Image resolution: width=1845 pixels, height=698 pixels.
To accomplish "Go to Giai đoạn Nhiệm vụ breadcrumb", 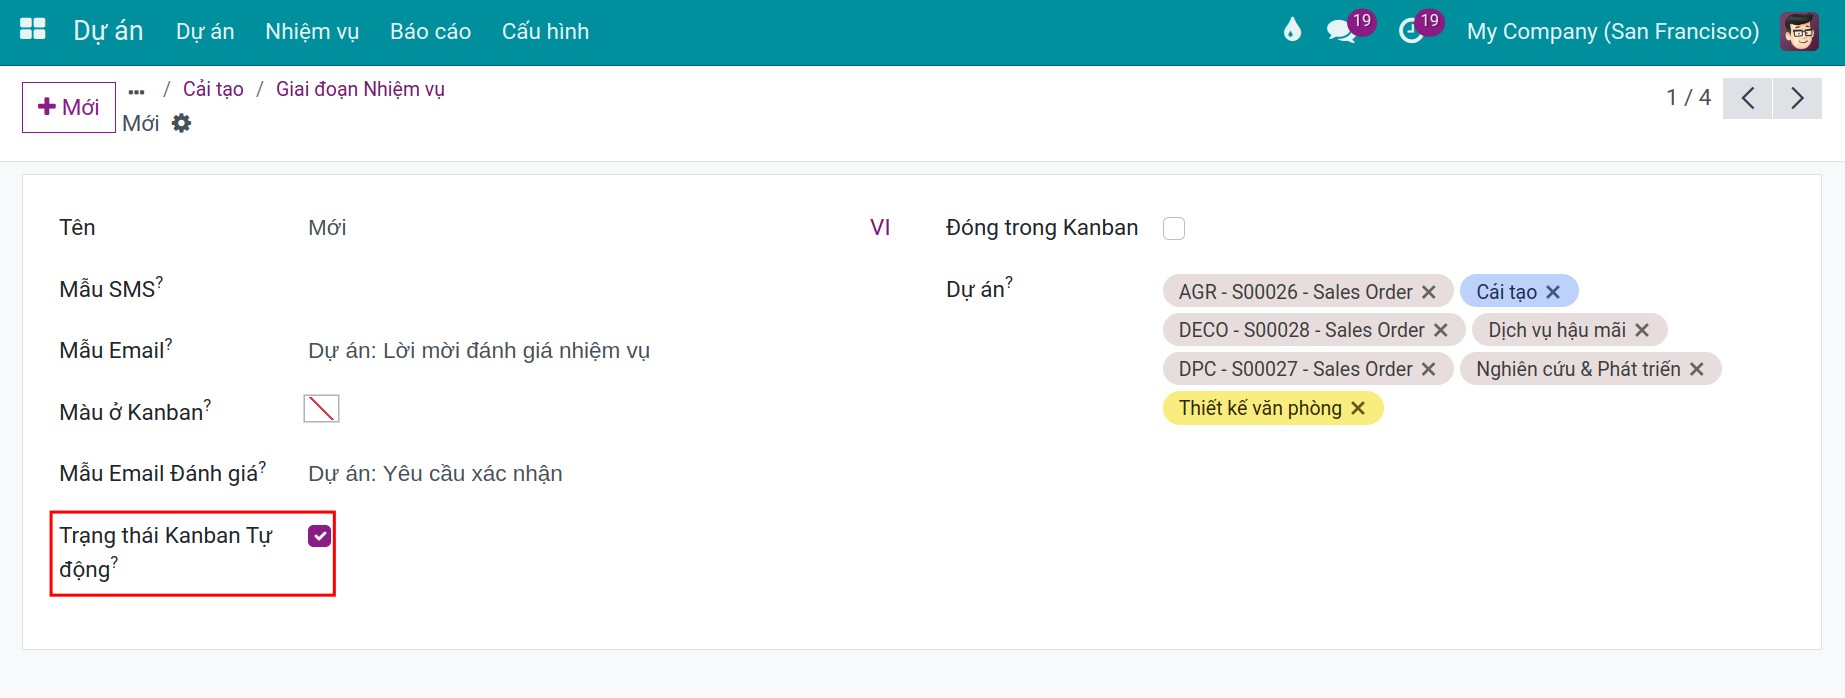I will pos(360,89).
